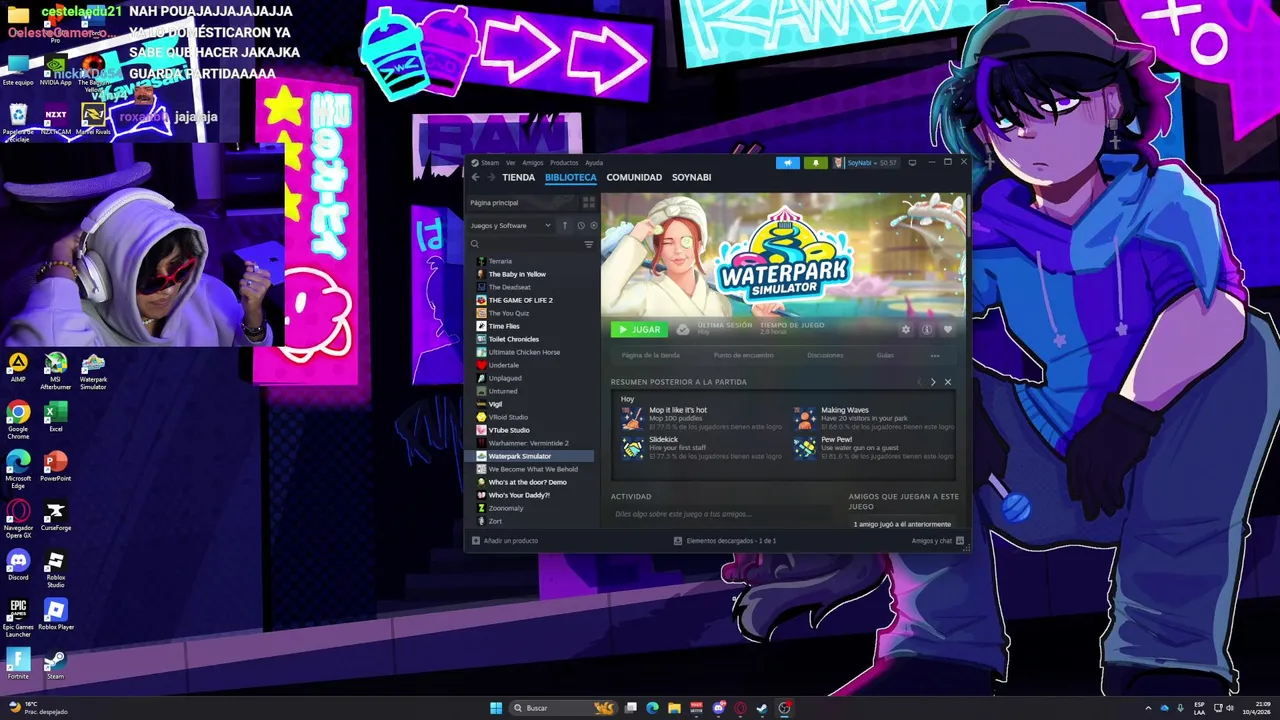Screen dimensions: 1280x720
Task: Switch library to grid collections view icon
Action: (x=588, y=202)
